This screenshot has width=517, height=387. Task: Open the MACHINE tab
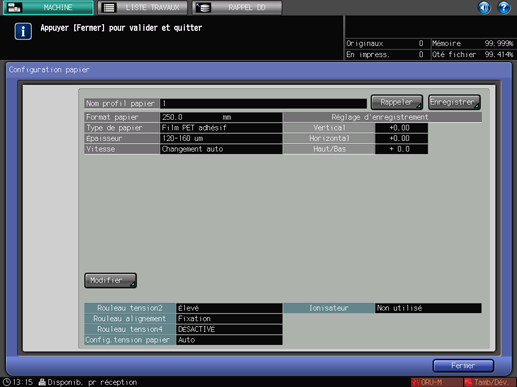(48, 7)
